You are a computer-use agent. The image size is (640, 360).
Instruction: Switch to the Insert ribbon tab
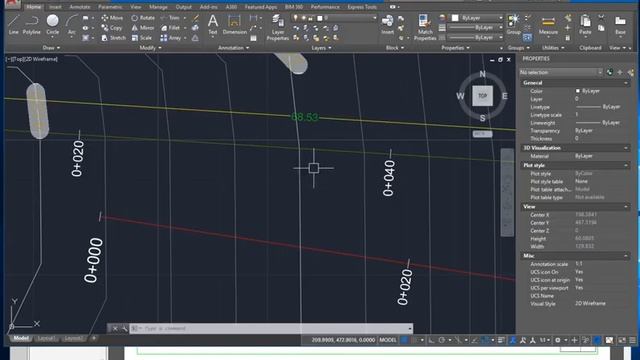[x=55, y=7]
